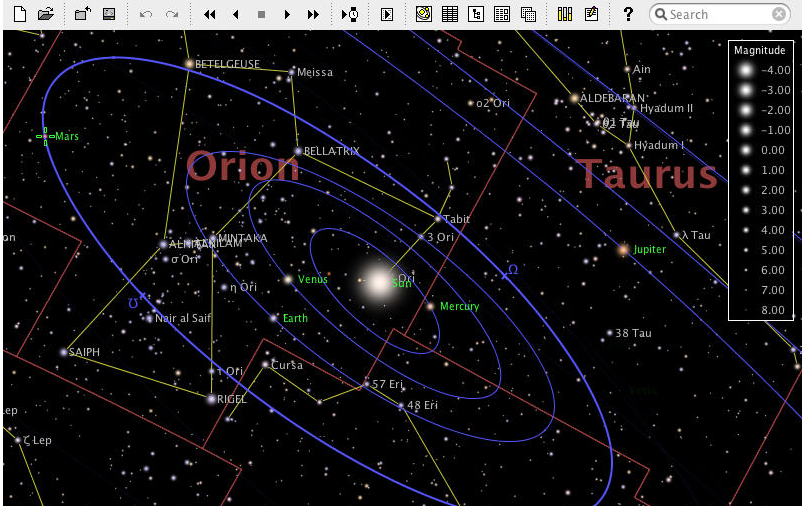The height and width of the screenshot is (506, 802).
Task: Click the Orion constellation name
Action: click(242, 166)
